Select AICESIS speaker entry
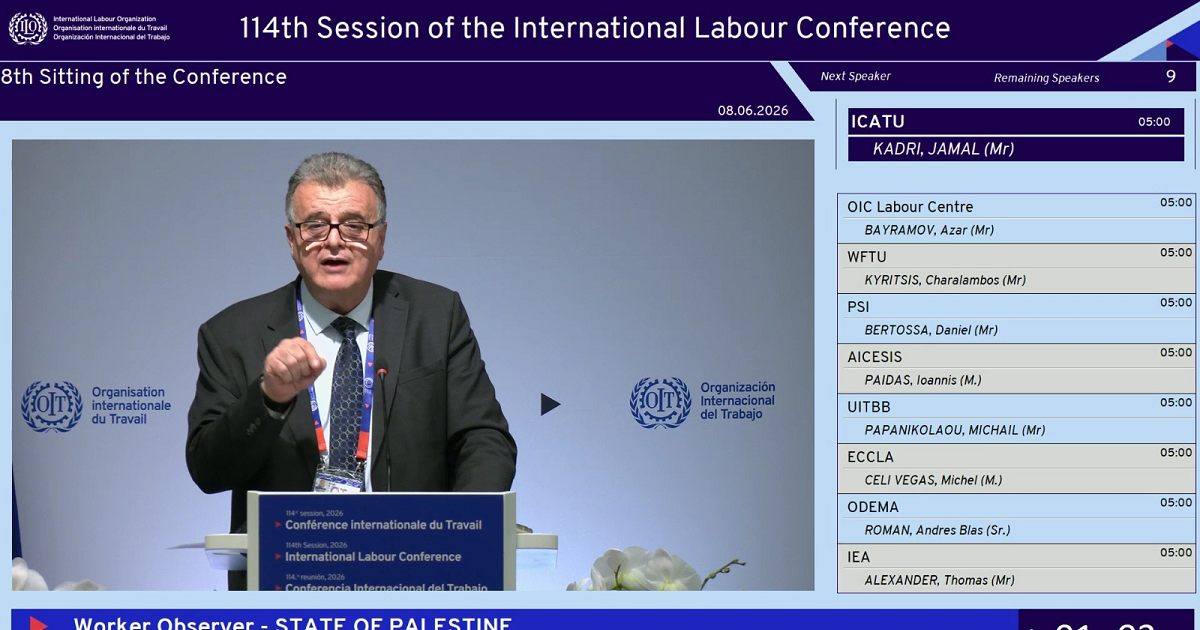Screen dimensions: 1200x630 pyautogui.click(x=1016, y=368)
